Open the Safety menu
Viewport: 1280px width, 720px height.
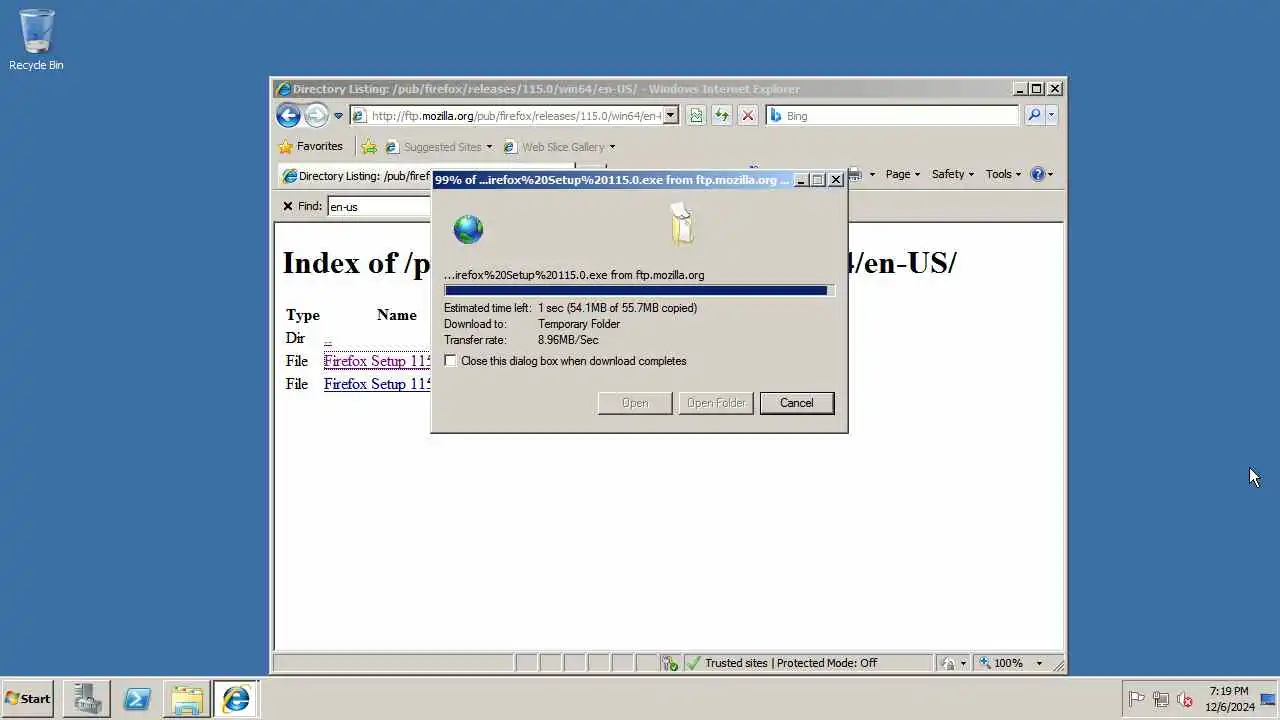click(952, 174)
